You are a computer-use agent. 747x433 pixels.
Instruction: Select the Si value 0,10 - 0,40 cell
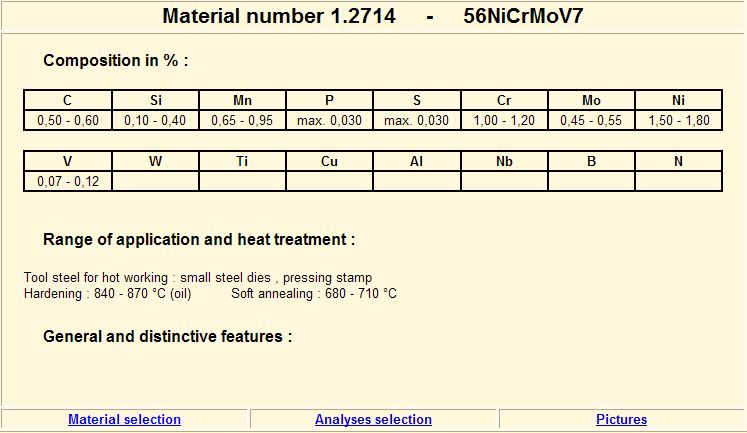(x=155, y=120)
